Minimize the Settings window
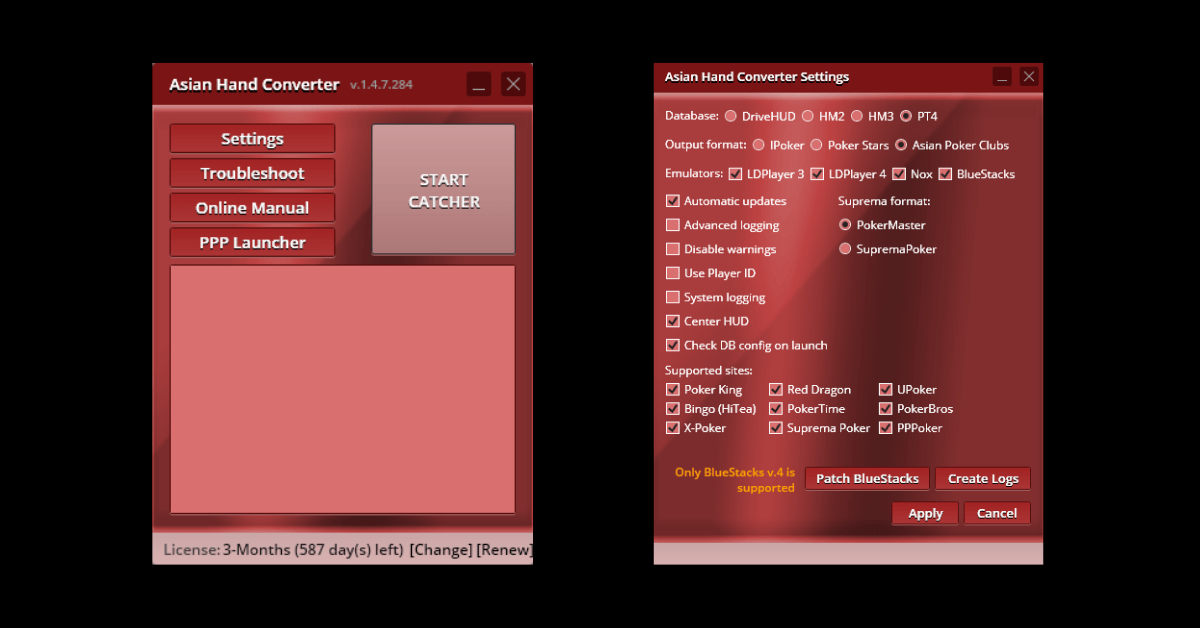This screenshot has width=1200, height=628. coord(1002,77)
